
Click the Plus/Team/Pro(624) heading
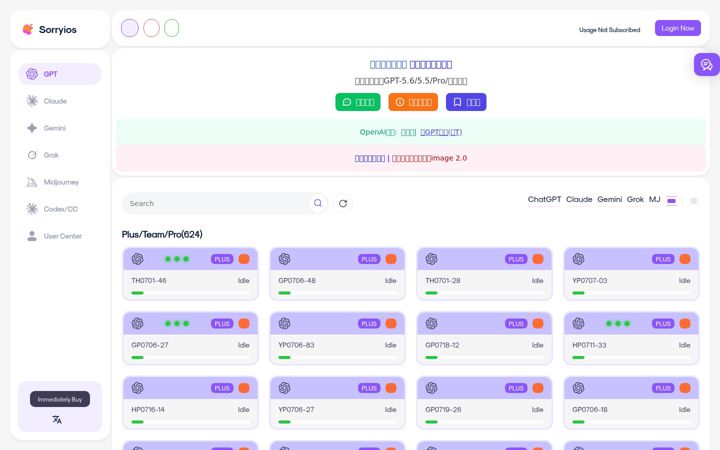(x=162, y=234)
